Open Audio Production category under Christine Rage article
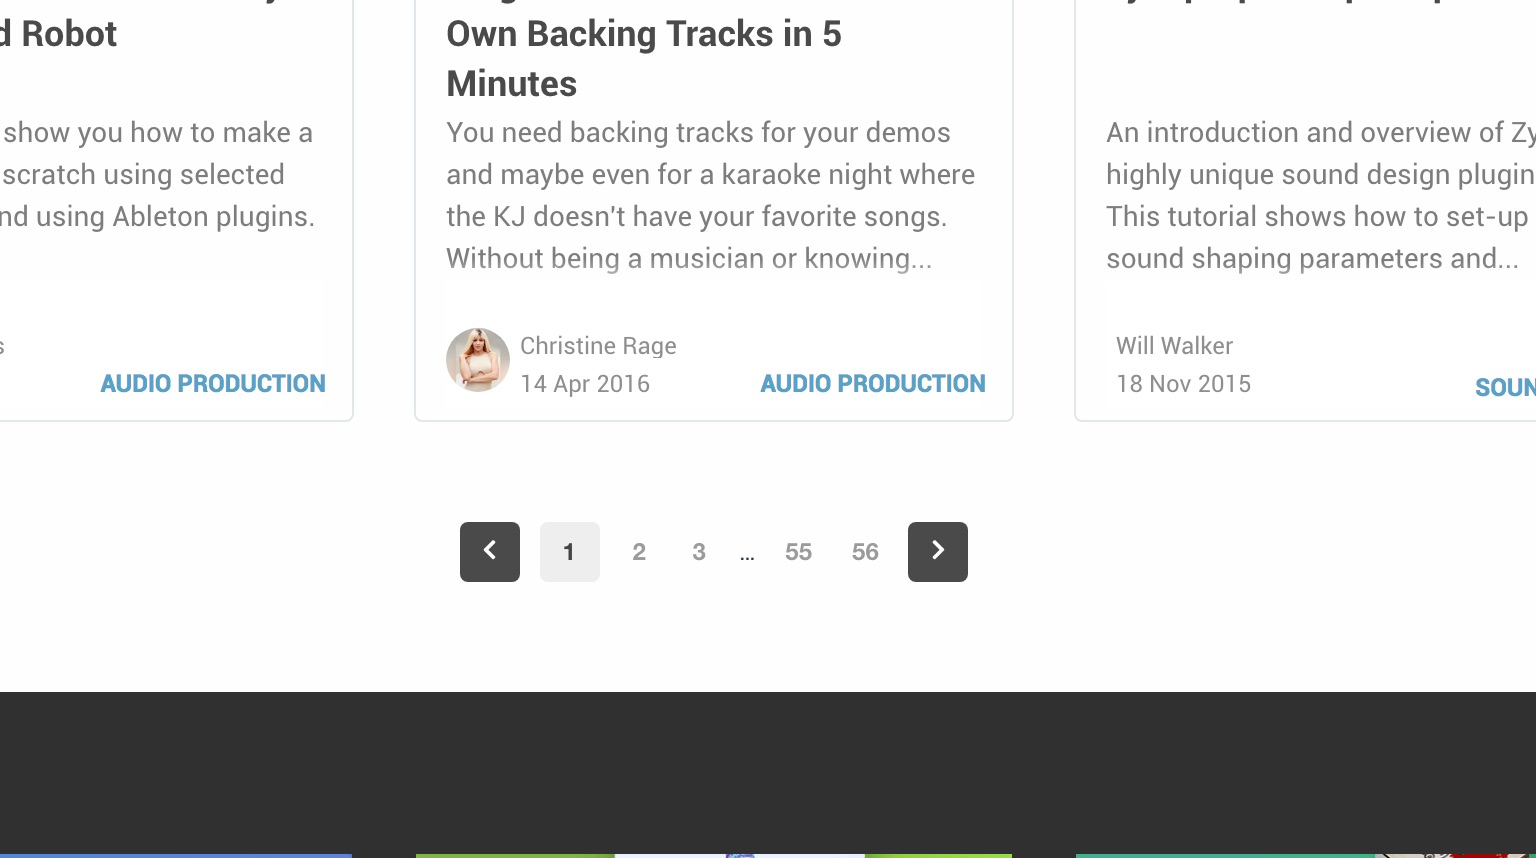This screenshot has height=858, width=1536. [873, 383]
